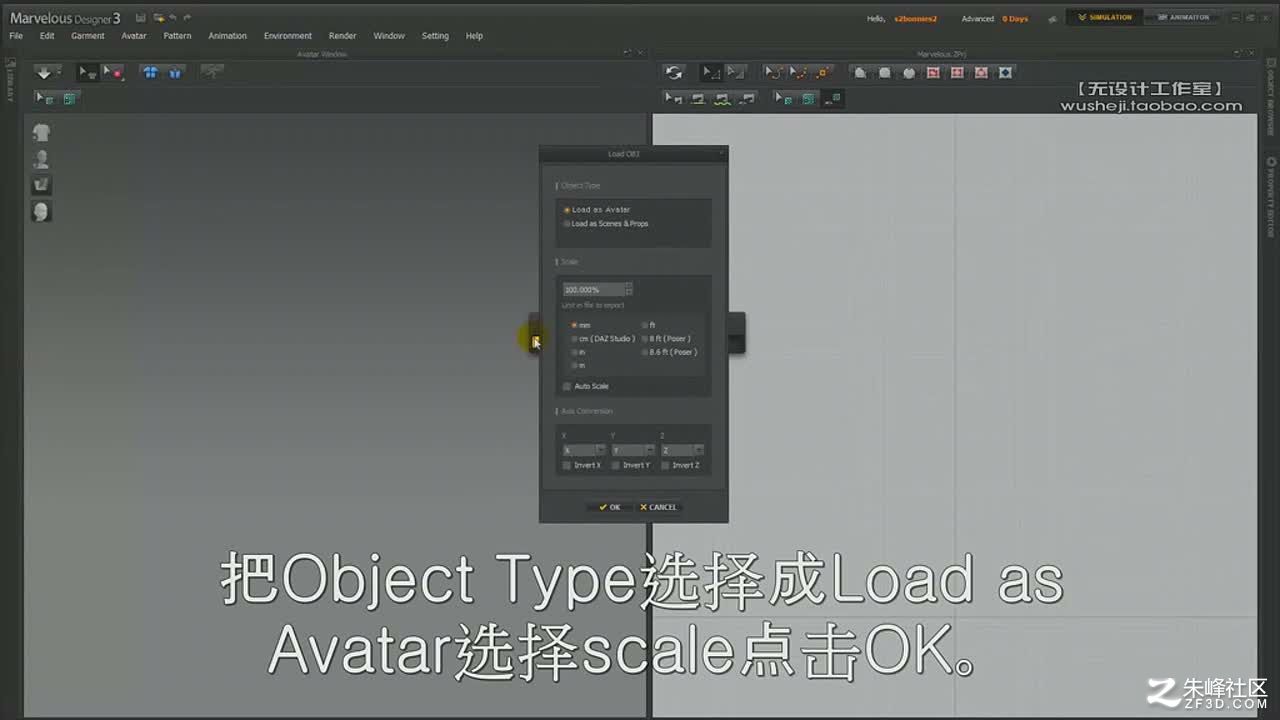Click the head-shaped icon on left sidebar
This screenshot has width=1280, height=720.
coord(41,211)
